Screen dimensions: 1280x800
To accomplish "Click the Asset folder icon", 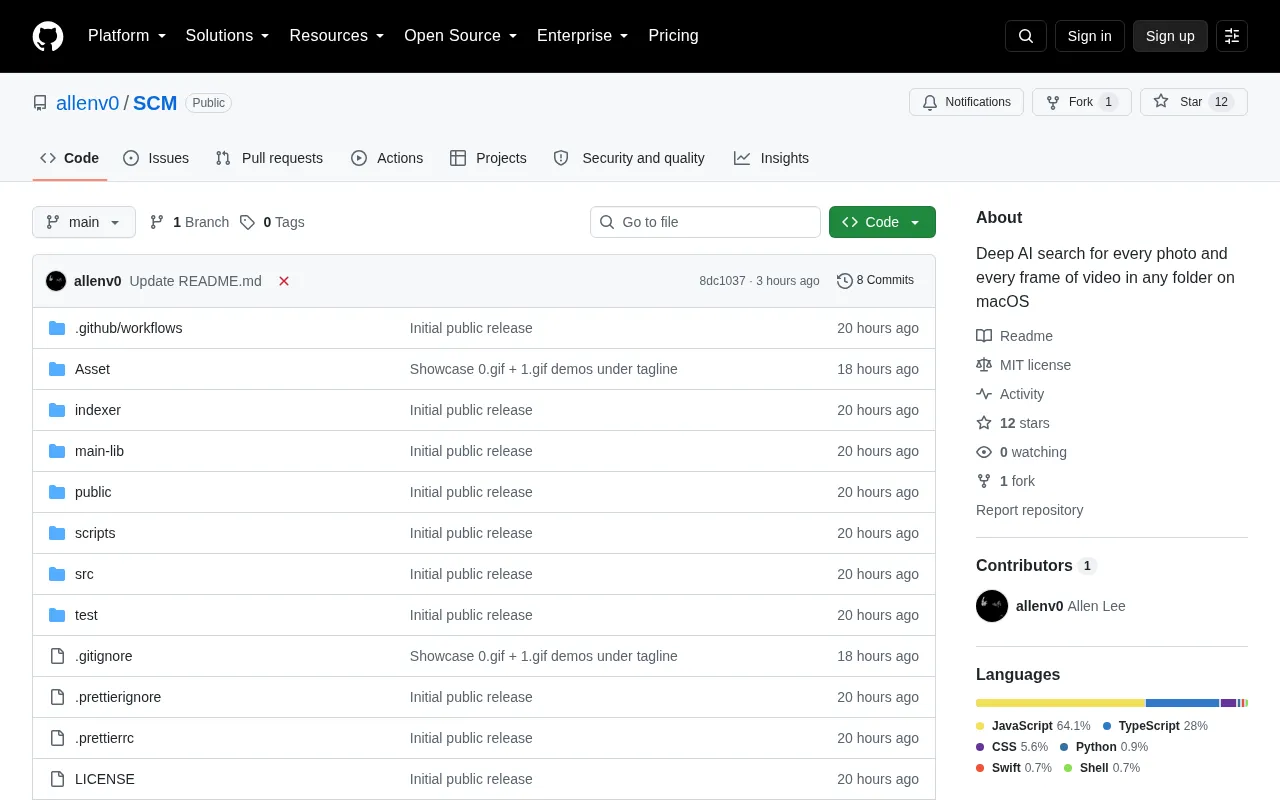I will click(57, 369).
